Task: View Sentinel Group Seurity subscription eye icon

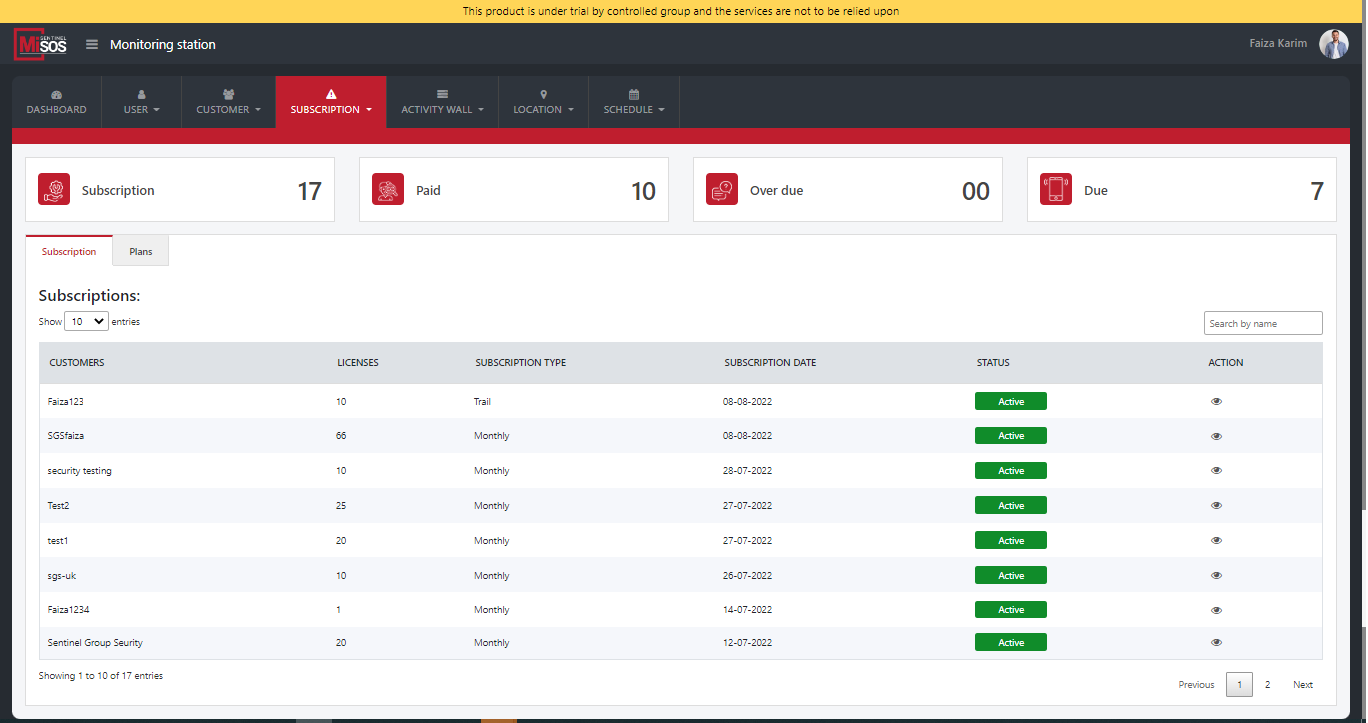Action: 1216,643
